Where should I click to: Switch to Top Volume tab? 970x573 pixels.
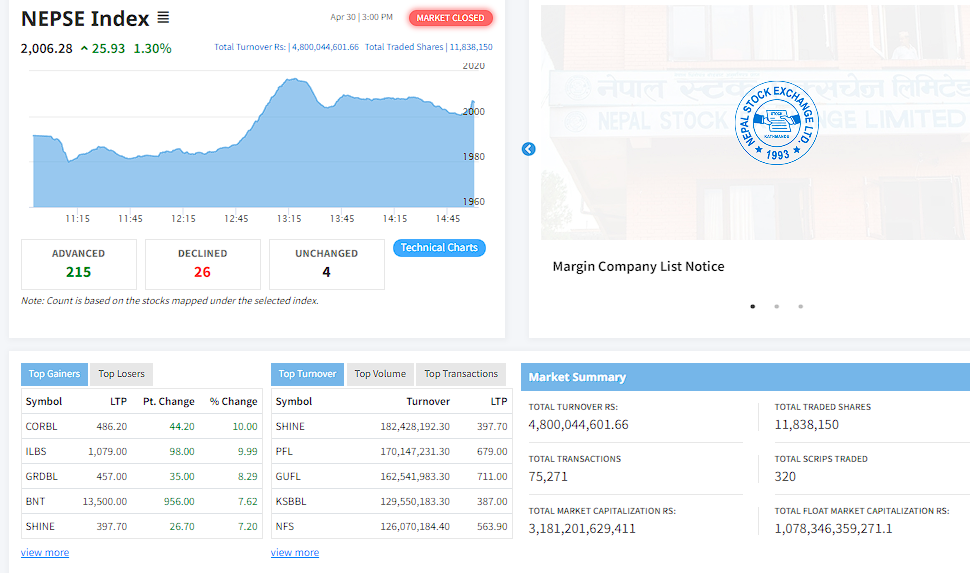click(380, 374)
